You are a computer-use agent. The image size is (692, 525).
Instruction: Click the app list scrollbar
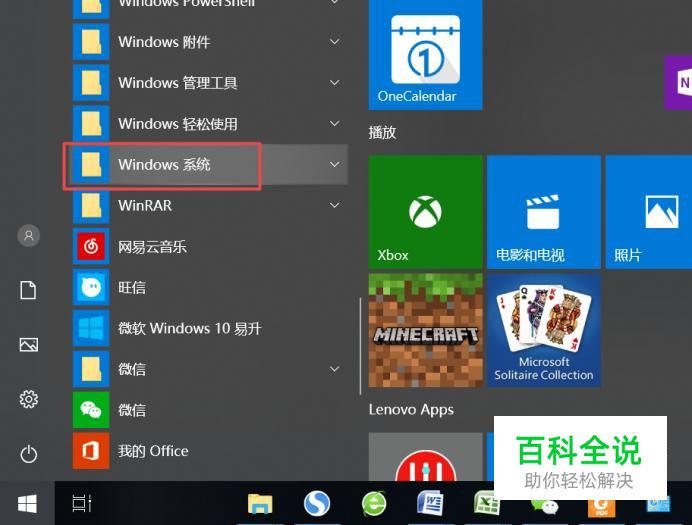pyautogui.click(x=361, y=346)
